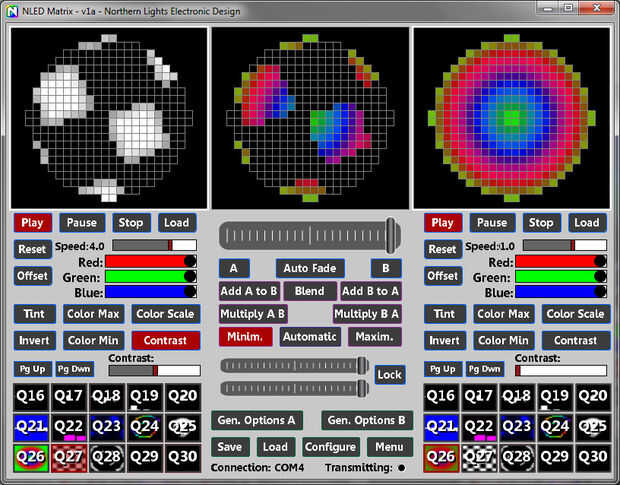This screenshot has height=485, width=620.
Task: Click the bottom center Load button
Action: [276, 447]
